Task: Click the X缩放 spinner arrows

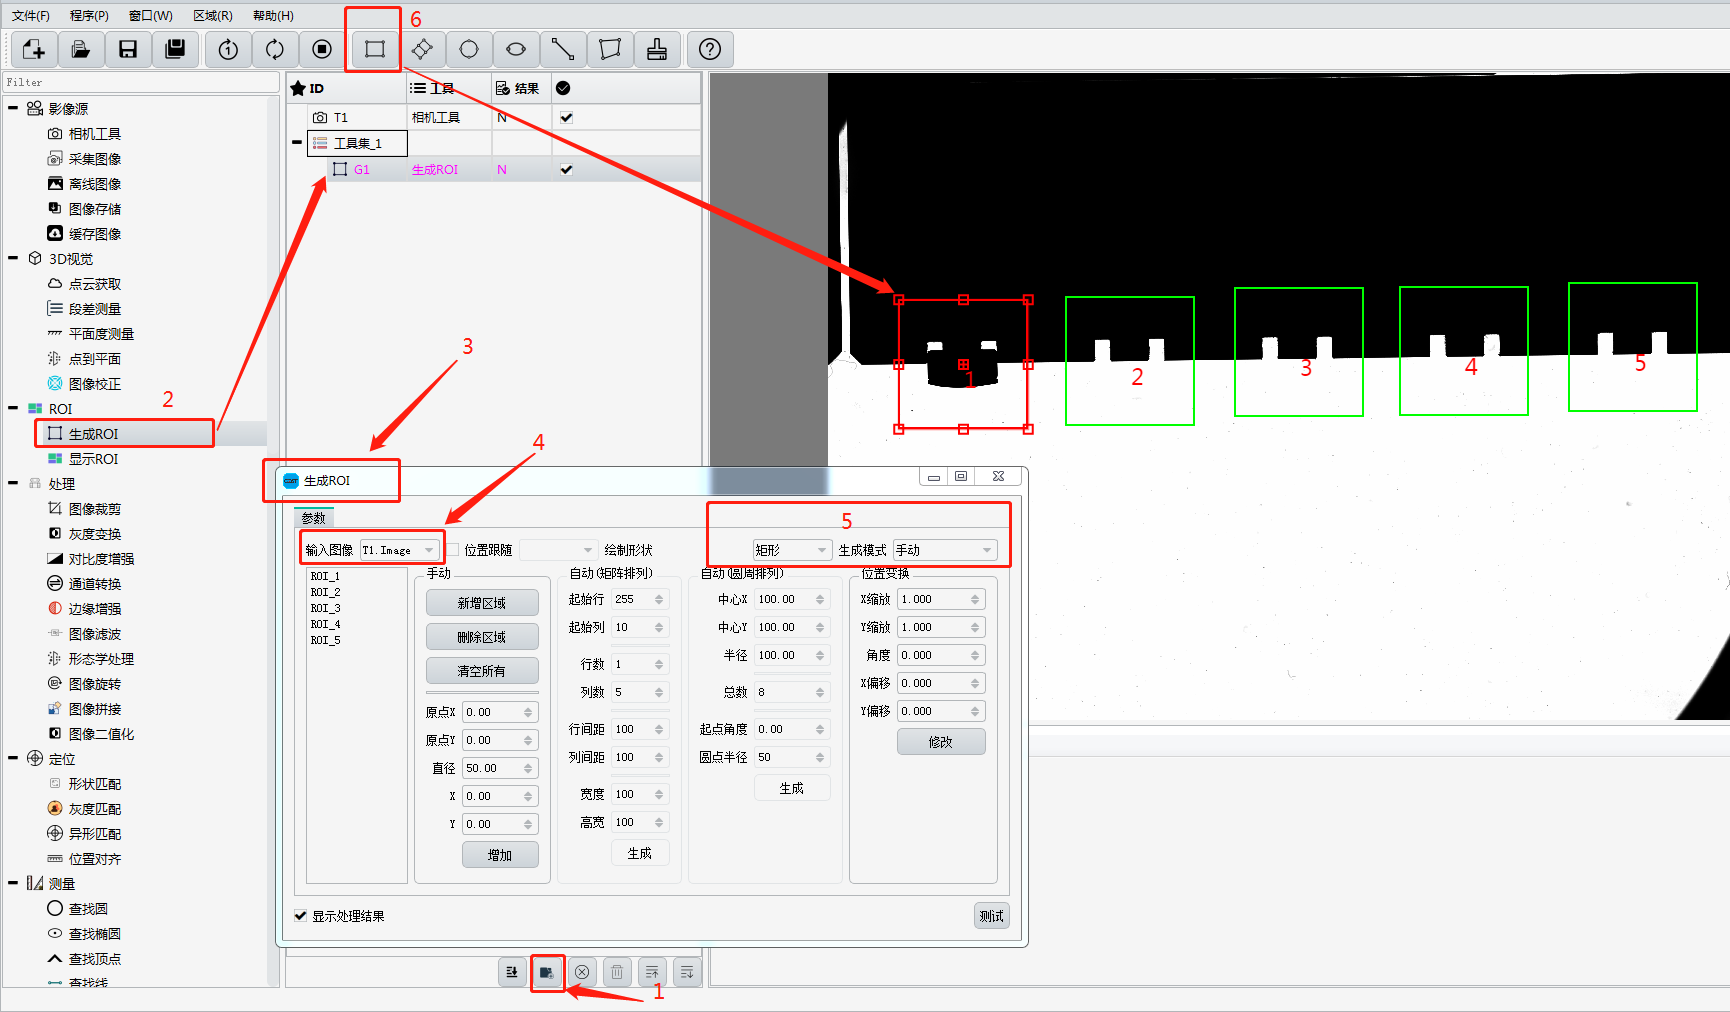Action: click(x=975, y=599)
